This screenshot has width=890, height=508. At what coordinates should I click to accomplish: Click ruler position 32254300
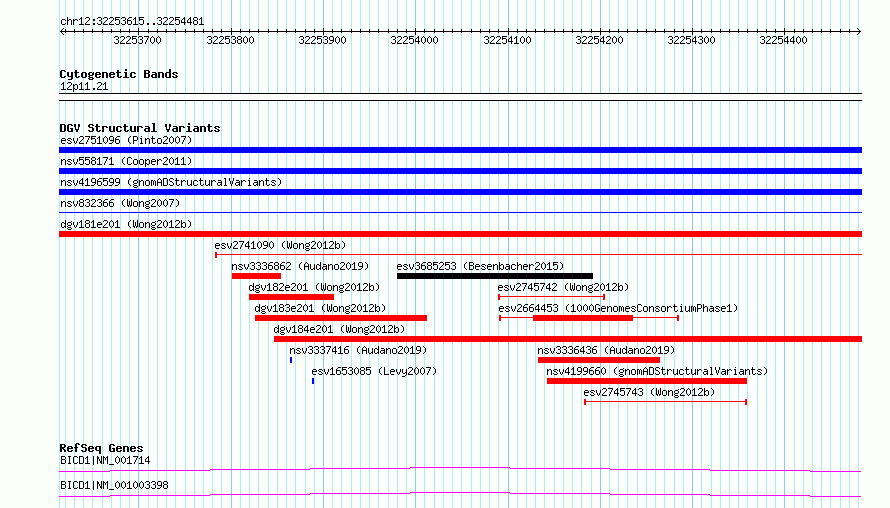(691, 40)
